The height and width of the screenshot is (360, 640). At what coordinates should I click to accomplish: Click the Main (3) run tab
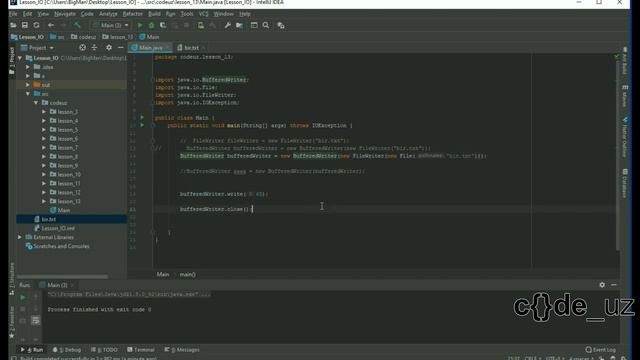tap(57, 285)
